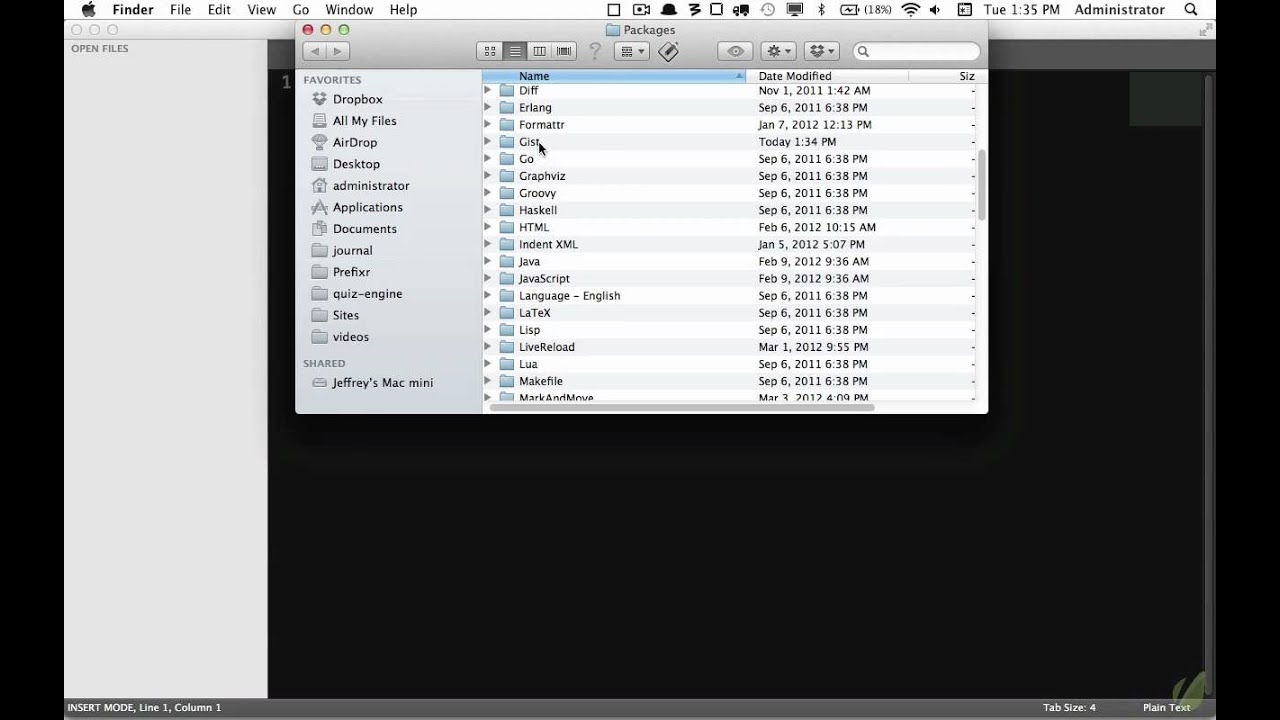Expand the JavaScript folder
Screen dimensions: 1280x720
488,278
